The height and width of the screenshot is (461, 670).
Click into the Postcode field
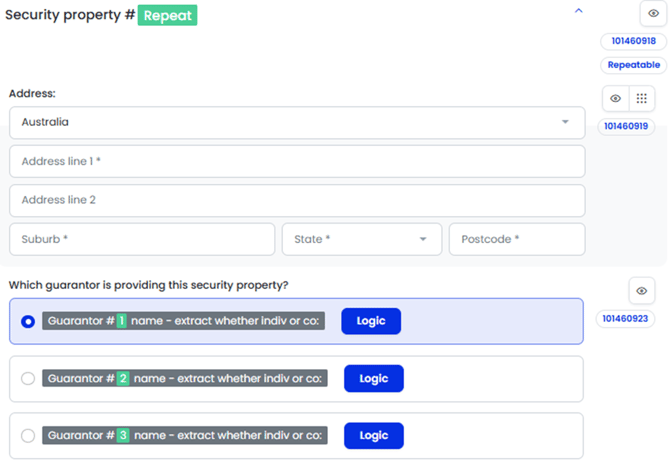tap(516, 239)
